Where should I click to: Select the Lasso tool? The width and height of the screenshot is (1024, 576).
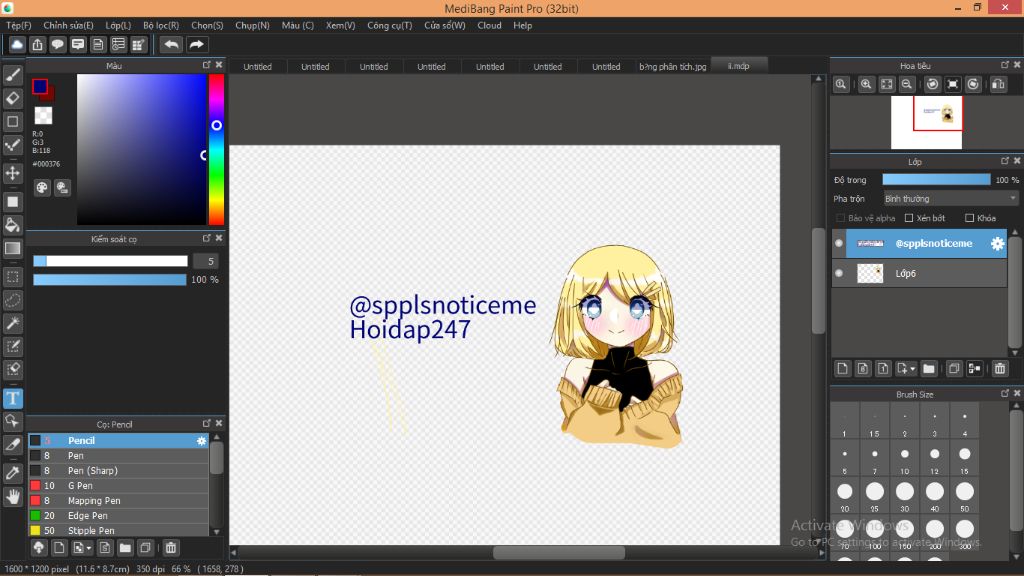tap(12, 300)
